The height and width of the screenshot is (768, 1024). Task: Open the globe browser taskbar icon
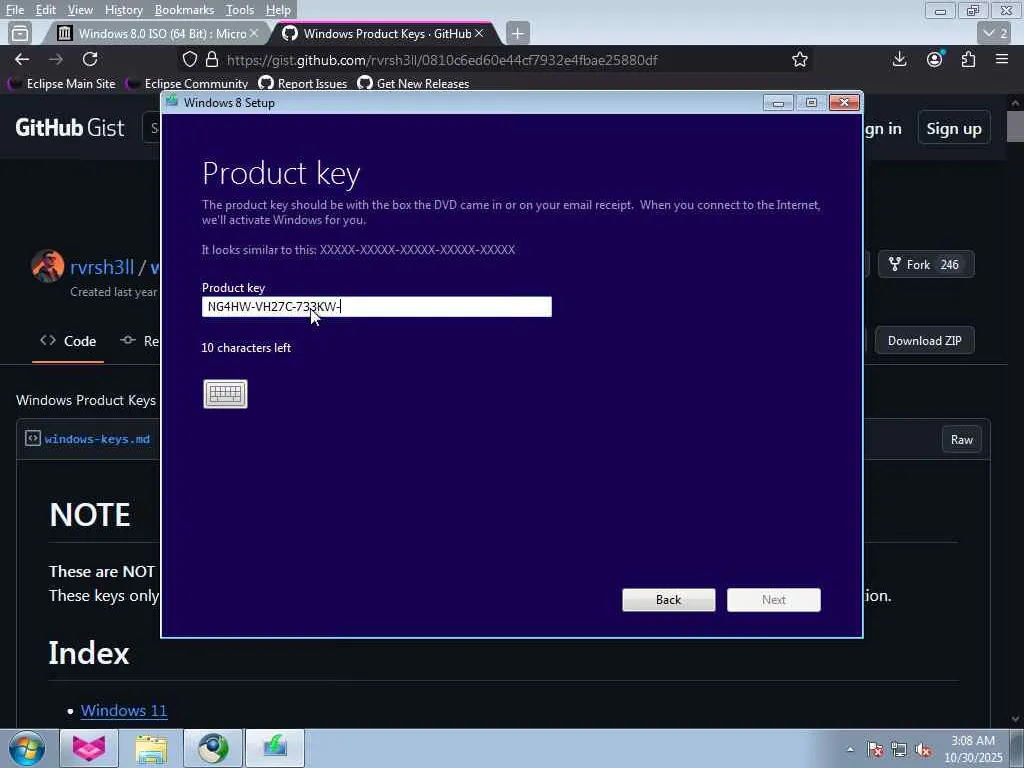214,748
